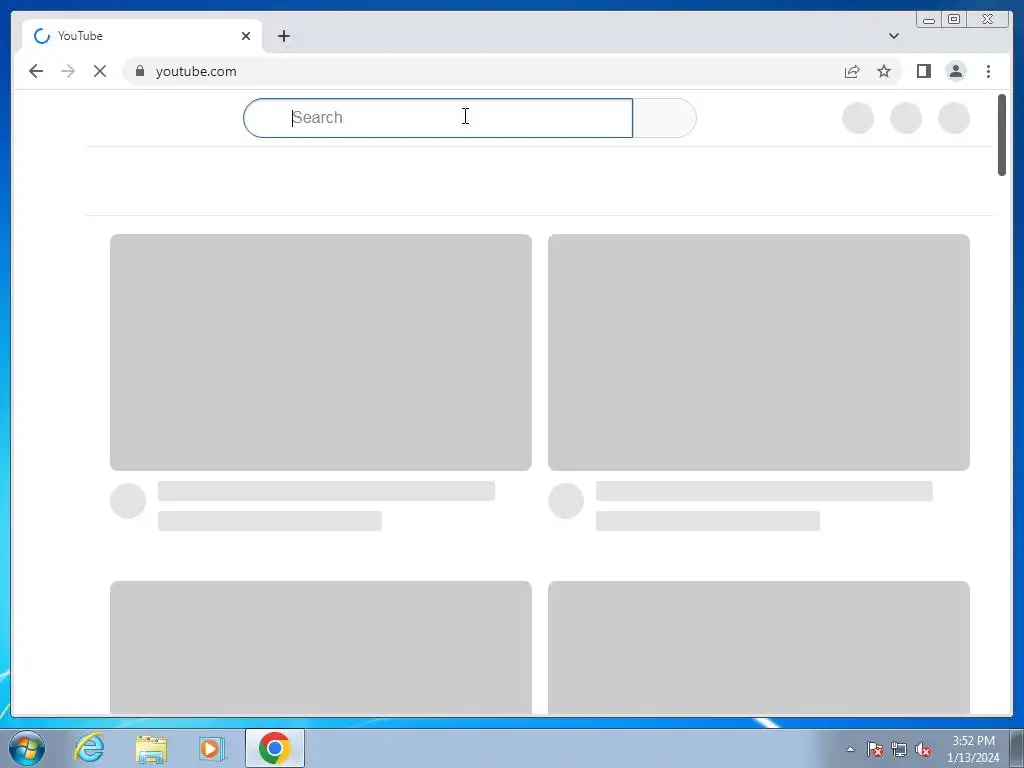Grab the page vertical scrollbar thumb
Screen dimensions: 1024x768
click(x=1002, y=135)
